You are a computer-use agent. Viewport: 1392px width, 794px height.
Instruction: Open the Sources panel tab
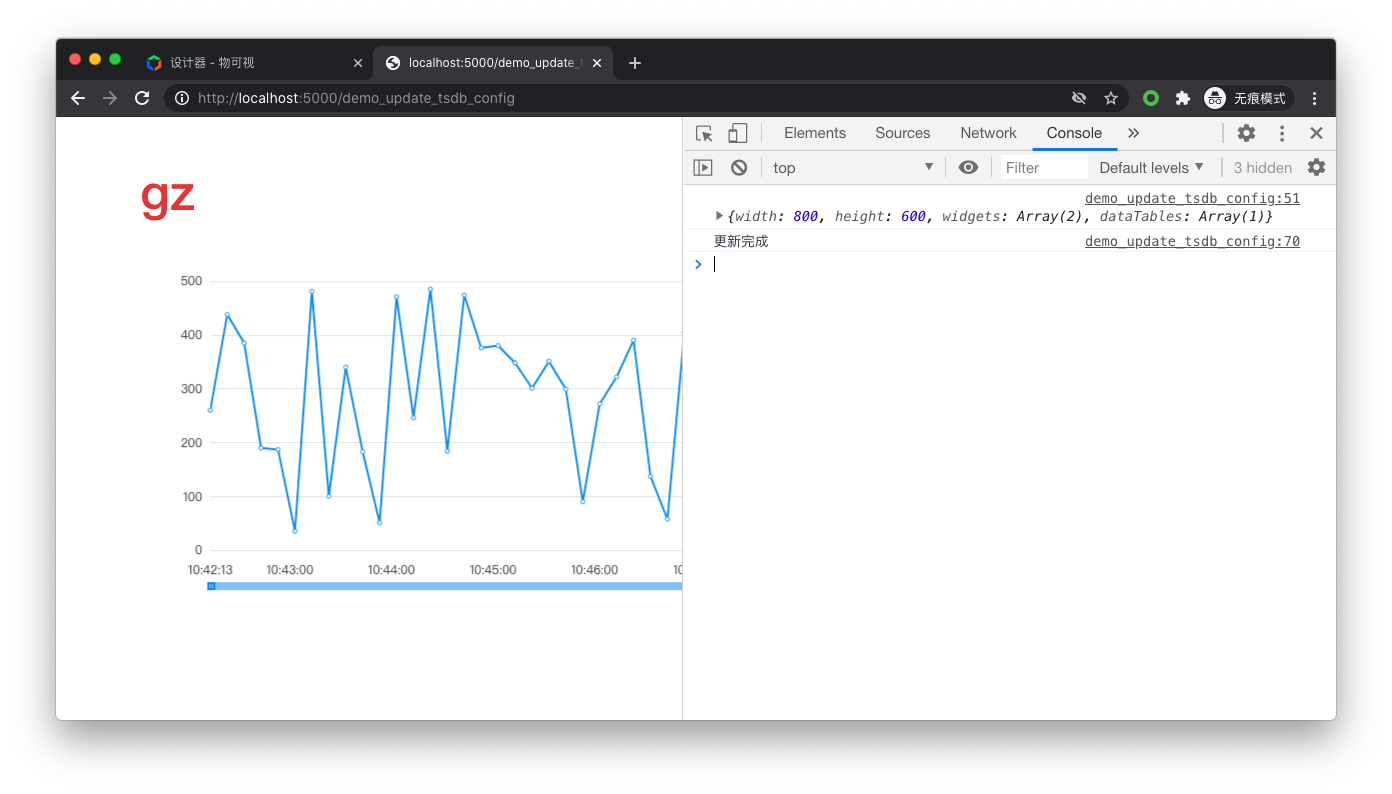[x=903, y=133]
